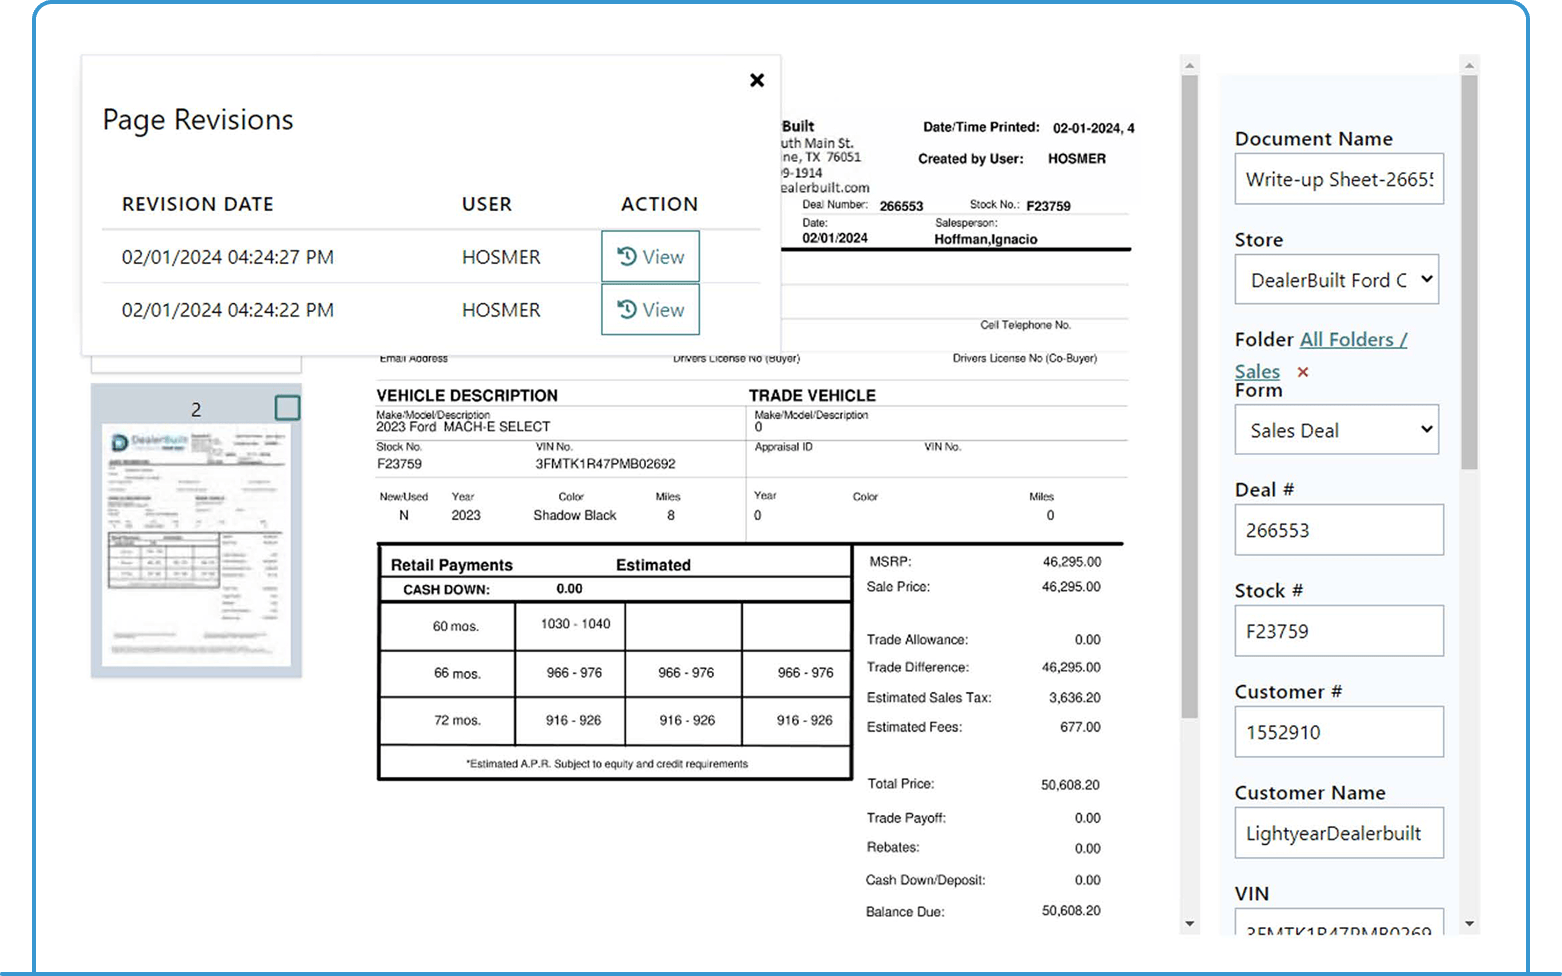Expand the Form dropdown showing Sales Deal
This screenshot has width=1562, height=976.
click(1337, 430)
